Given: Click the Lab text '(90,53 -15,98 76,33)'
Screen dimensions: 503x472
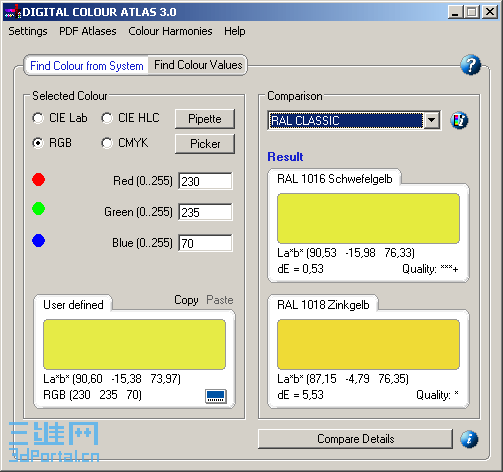Looking at the screenshot, I should tap(361, 253).
